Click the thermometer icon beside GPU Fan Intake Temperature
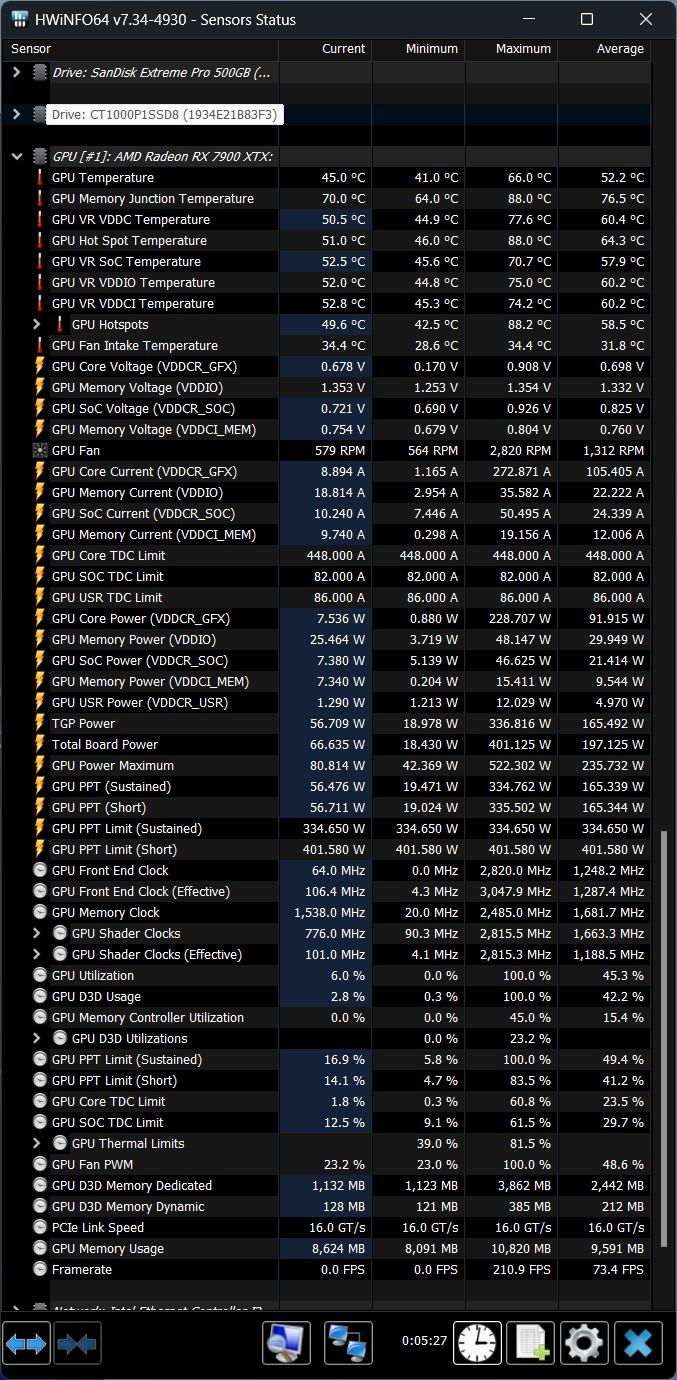 pos(40,345)
